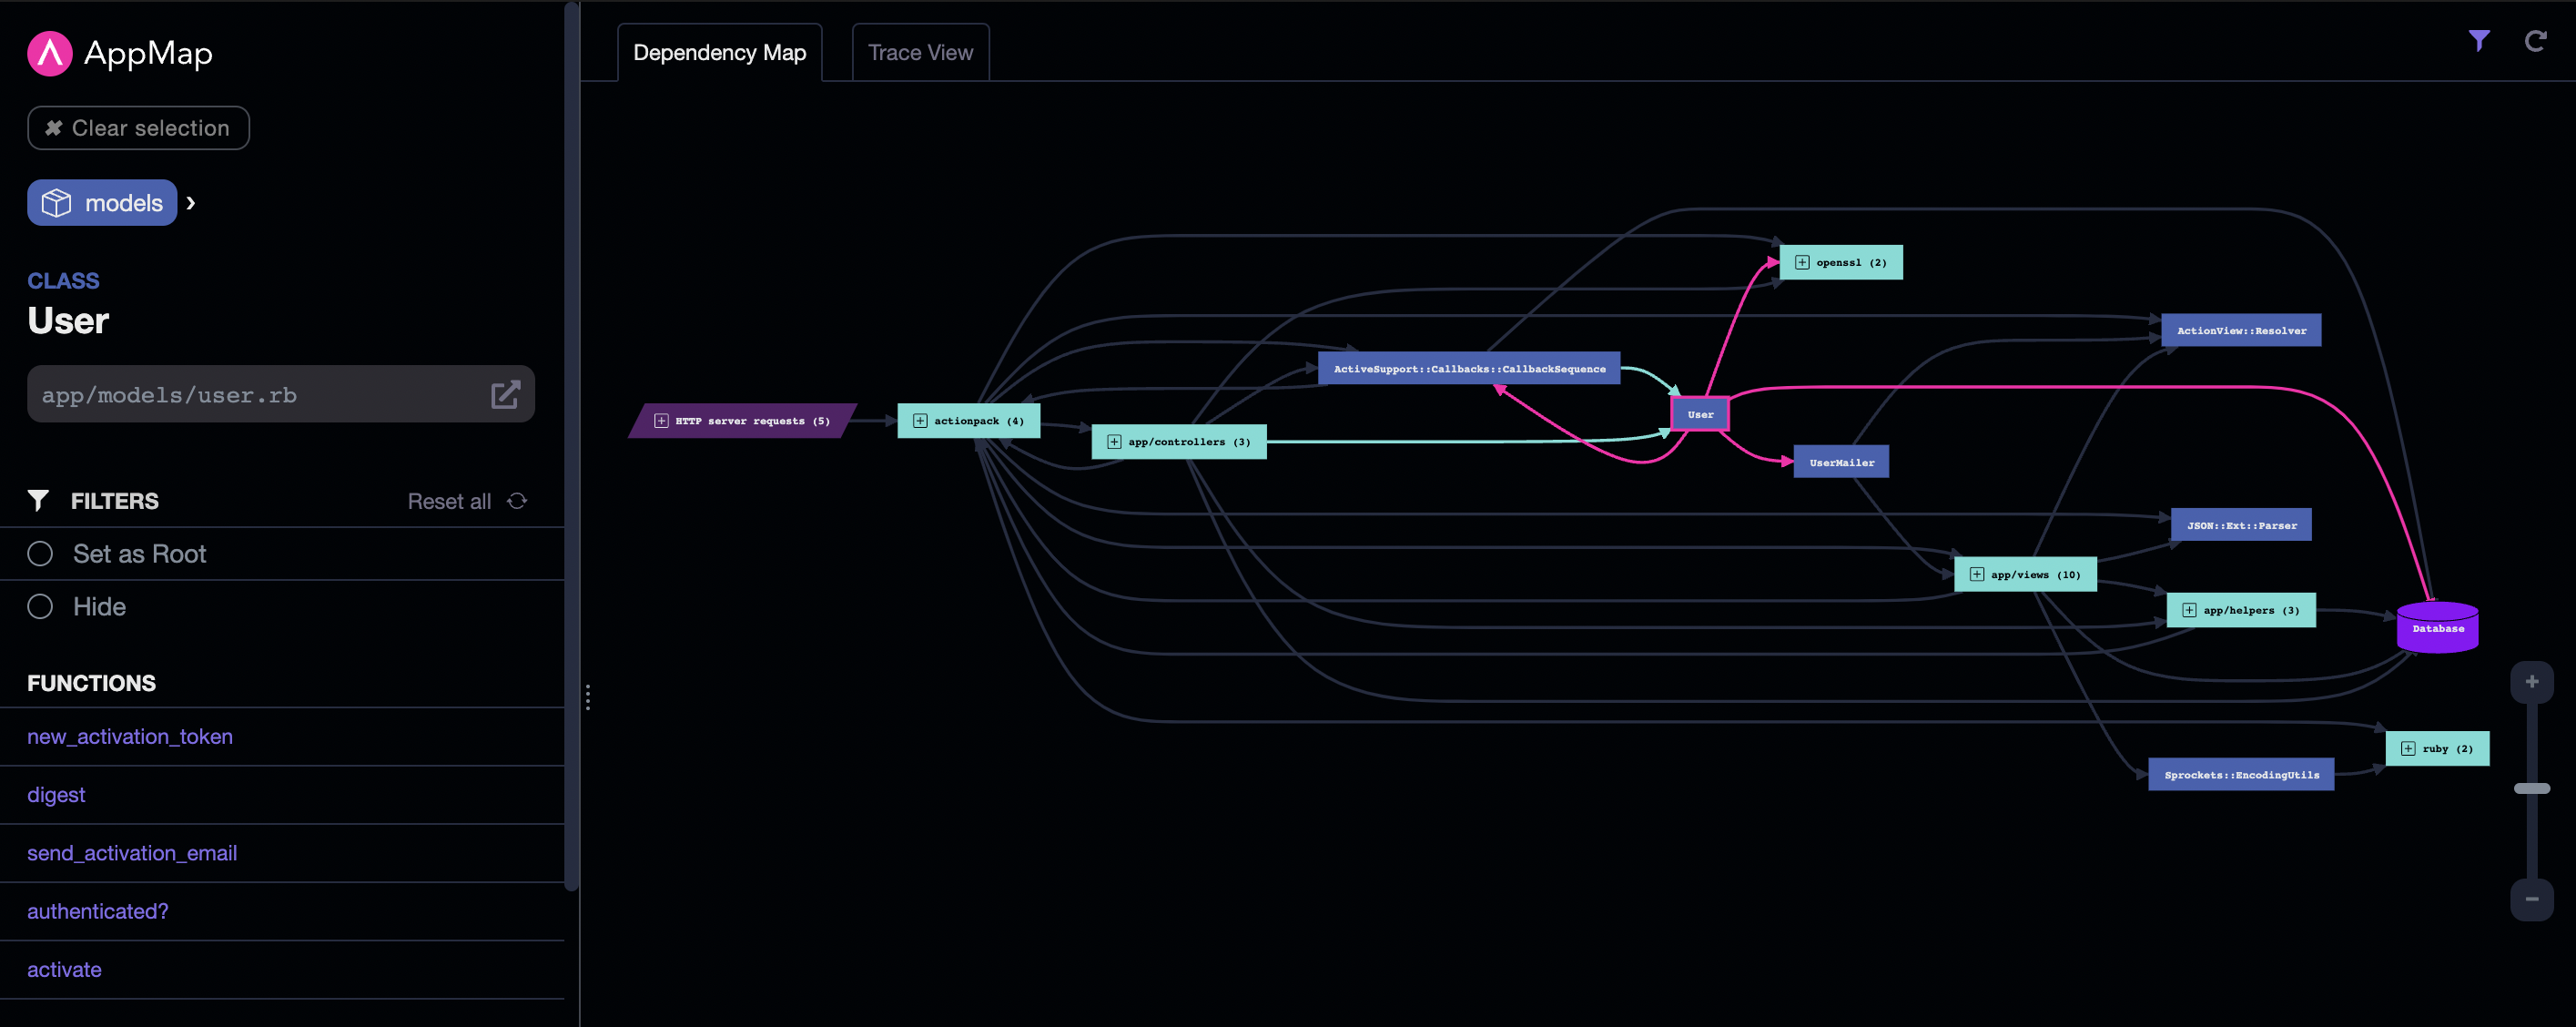The height and width of the screenshot is (1027, 2576).
Task: Open the filter icon at top right
Action: coord(2478,41)
